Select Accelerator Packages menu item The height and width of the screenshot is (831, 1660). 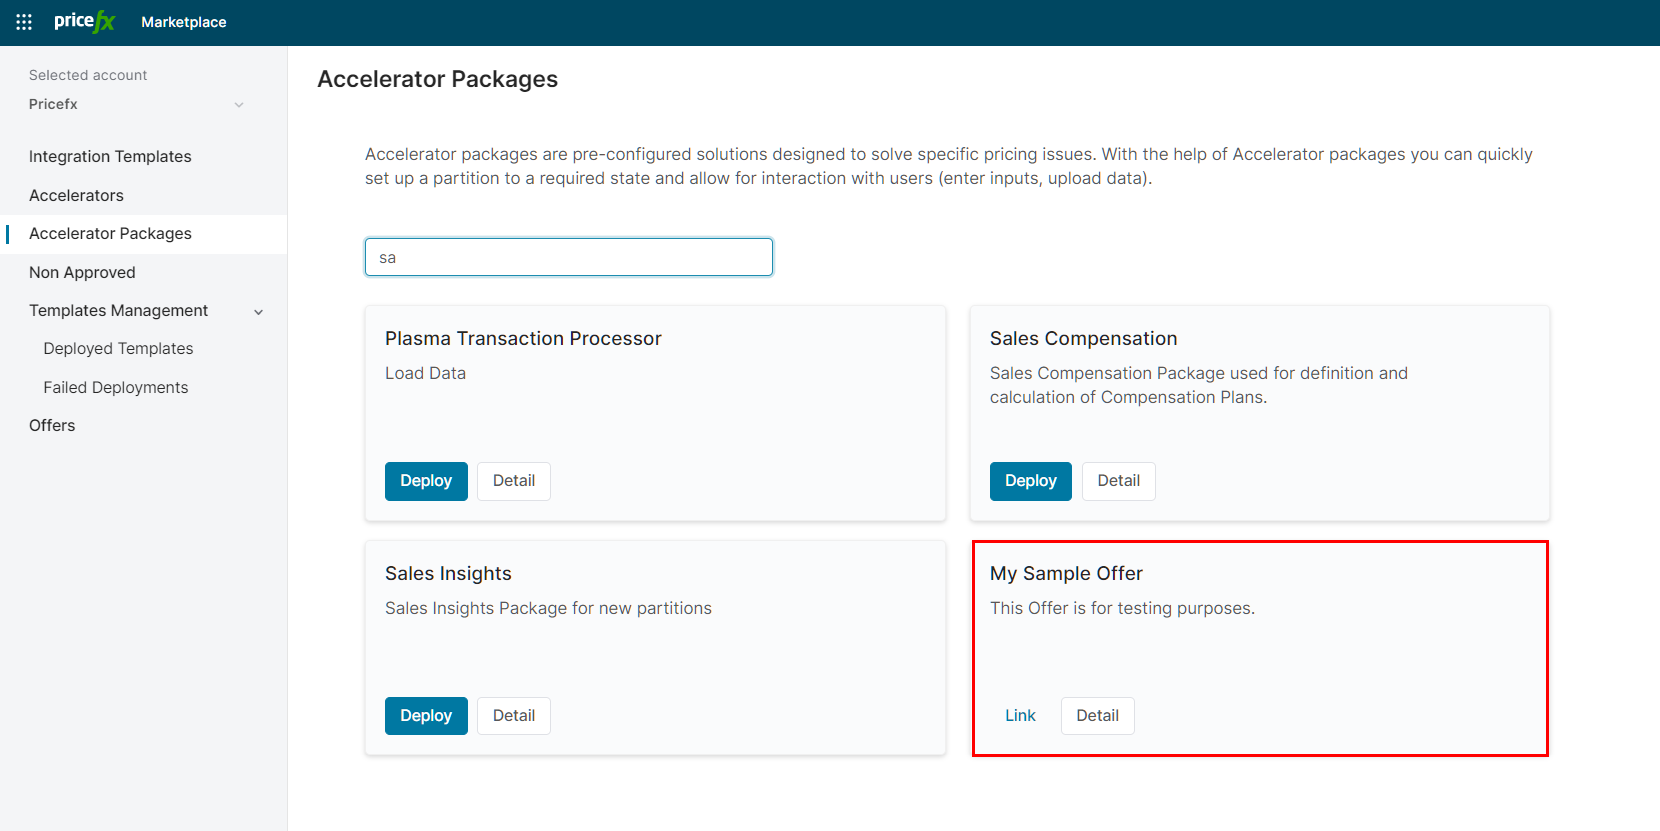click(x=110, y=233)
